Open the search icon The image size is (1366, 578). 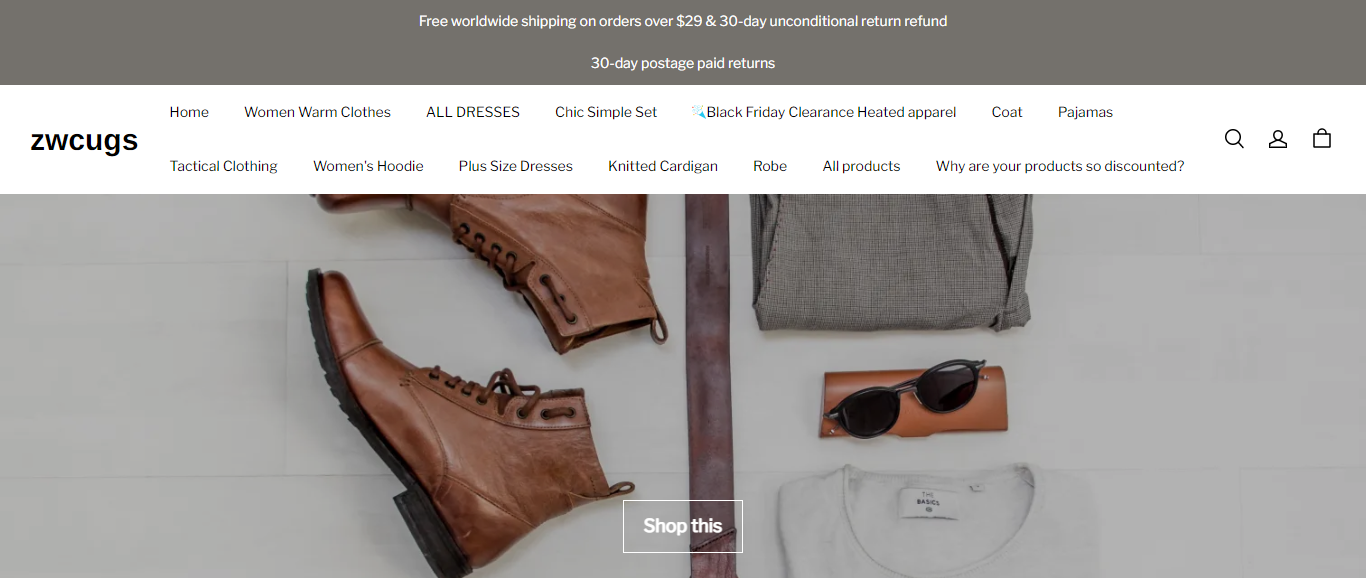click(x=1234, y=139)
